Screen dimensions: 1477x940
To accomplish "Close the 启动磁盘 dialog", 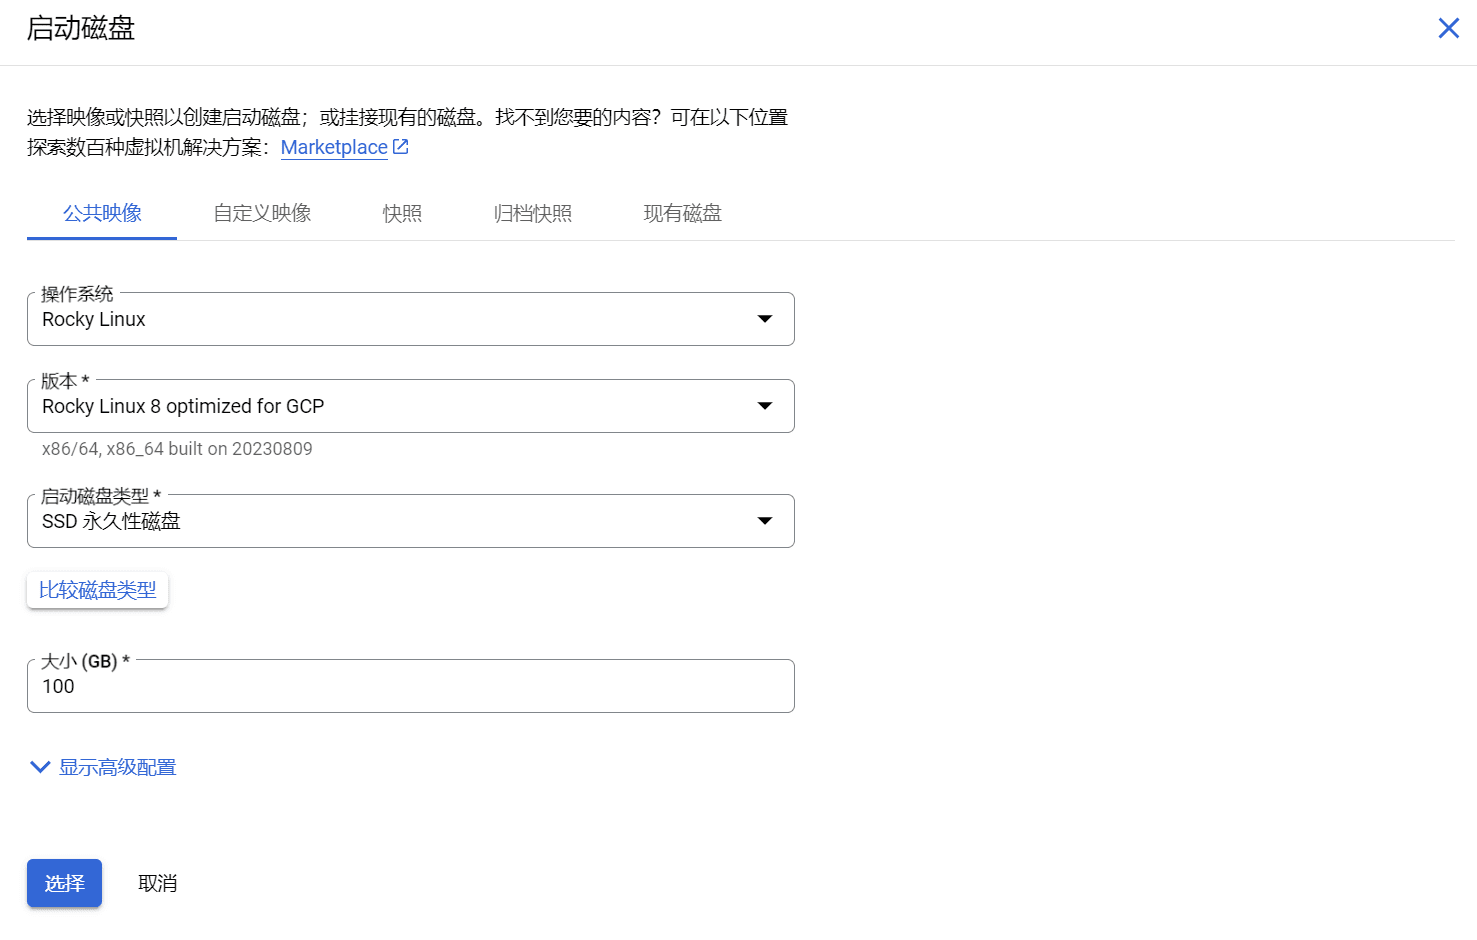I will [x=1448, y=28].
